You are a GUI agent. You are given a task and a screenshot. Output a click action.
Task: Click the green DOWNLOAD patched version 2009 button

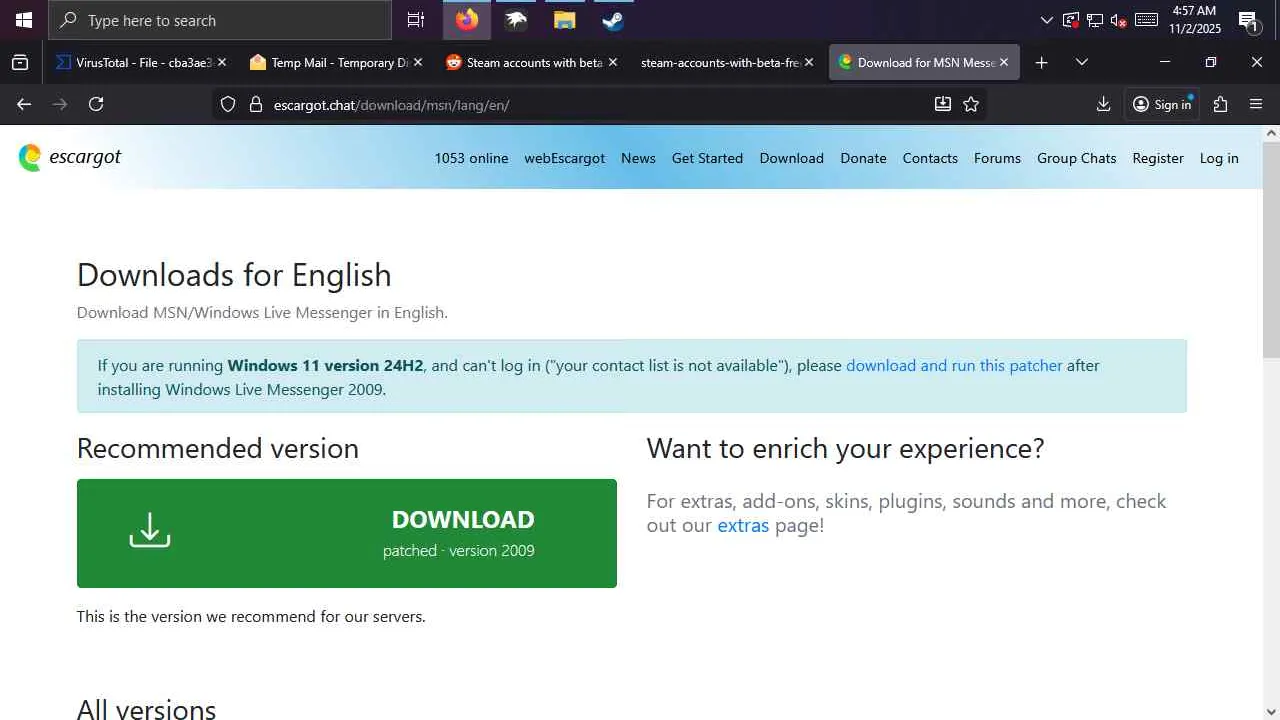347,533
